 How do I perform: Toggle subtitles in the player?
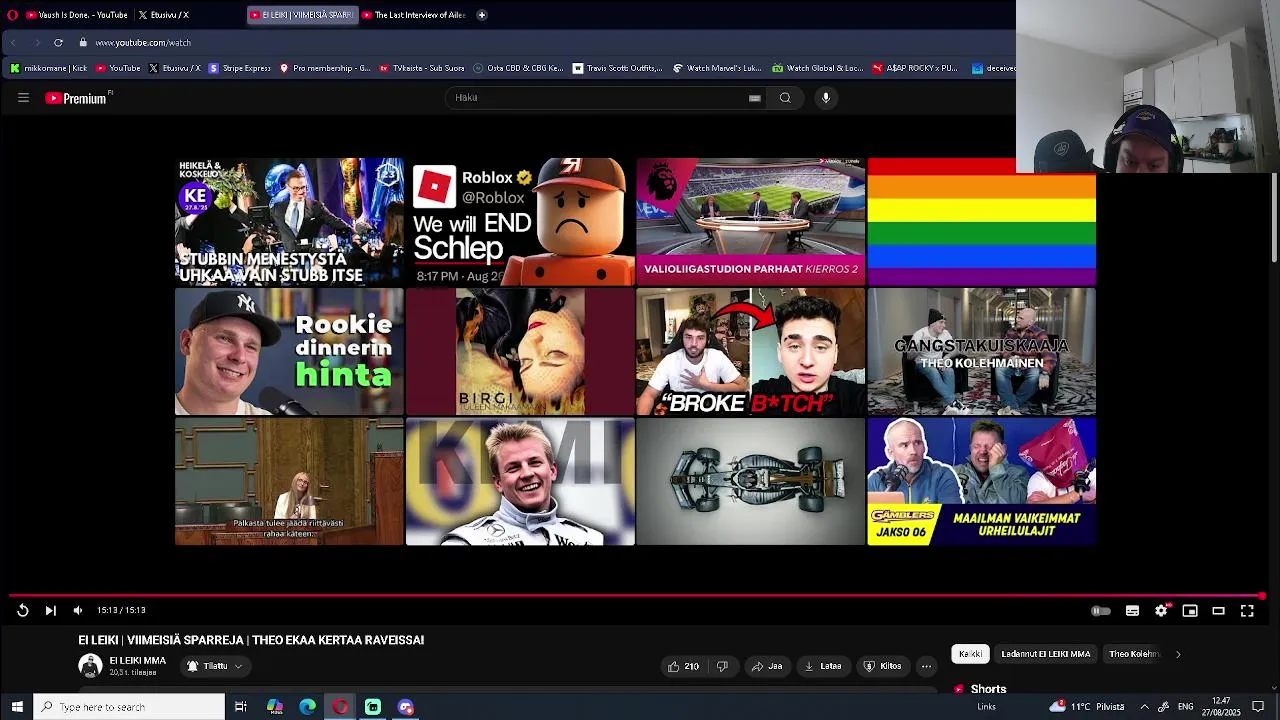pyautogui.click(x=1132, y=611)
